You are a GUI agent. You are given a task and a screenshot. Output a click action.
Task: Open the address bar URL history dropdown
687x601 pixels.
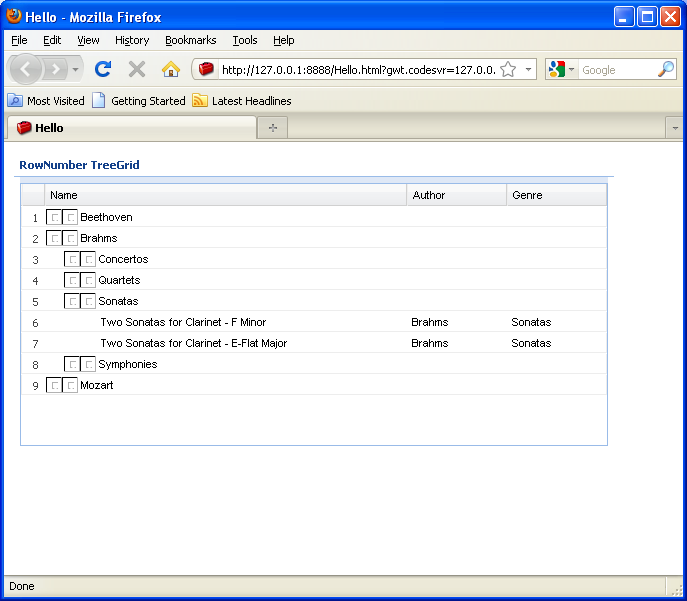[x=528, y=69]
